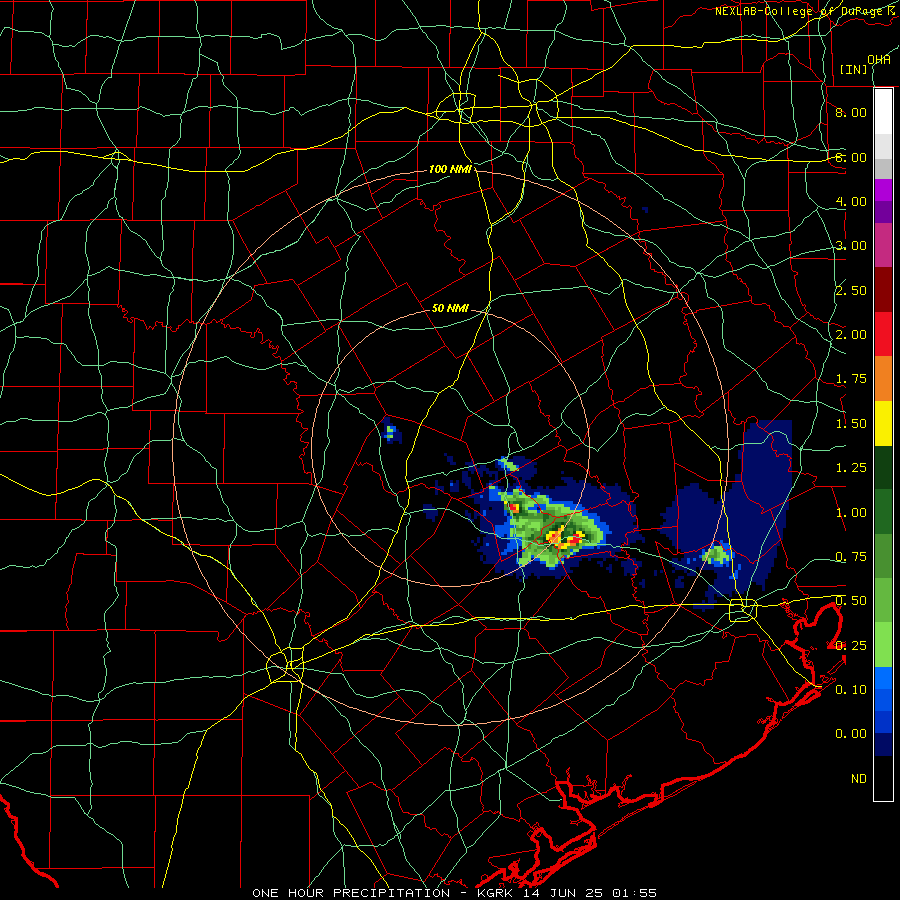Click the 0.10 legend value
900x900 pixels.
[851, 690]
